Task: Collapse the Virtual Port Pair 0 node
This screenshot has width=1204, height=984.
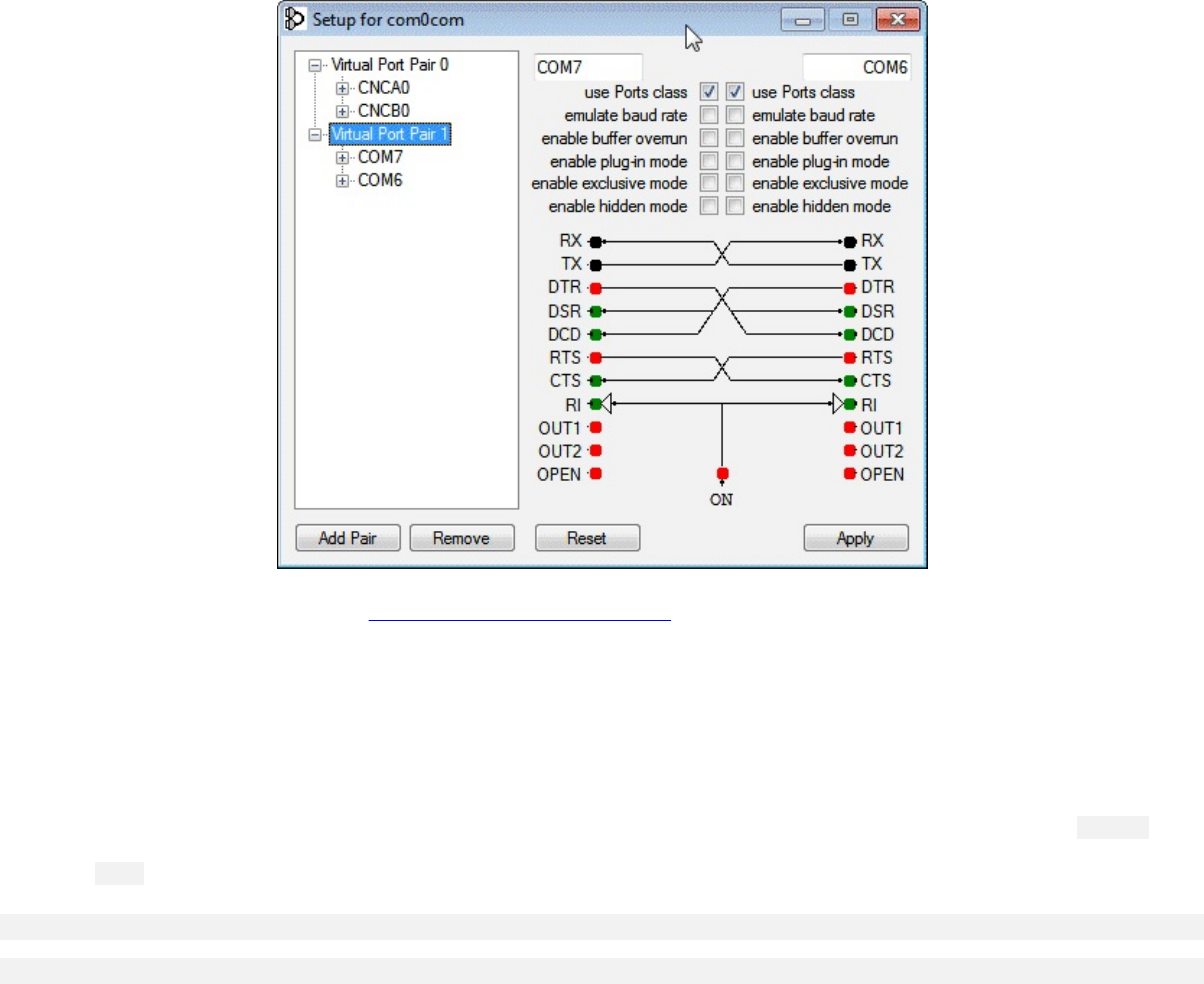Action: point(316,65)
